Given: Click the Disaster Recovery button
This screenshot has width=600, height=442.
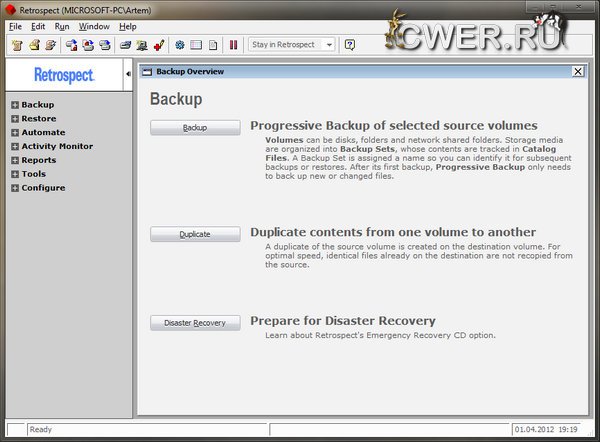Looking at the screenshot, I should [x=195, y=323].
